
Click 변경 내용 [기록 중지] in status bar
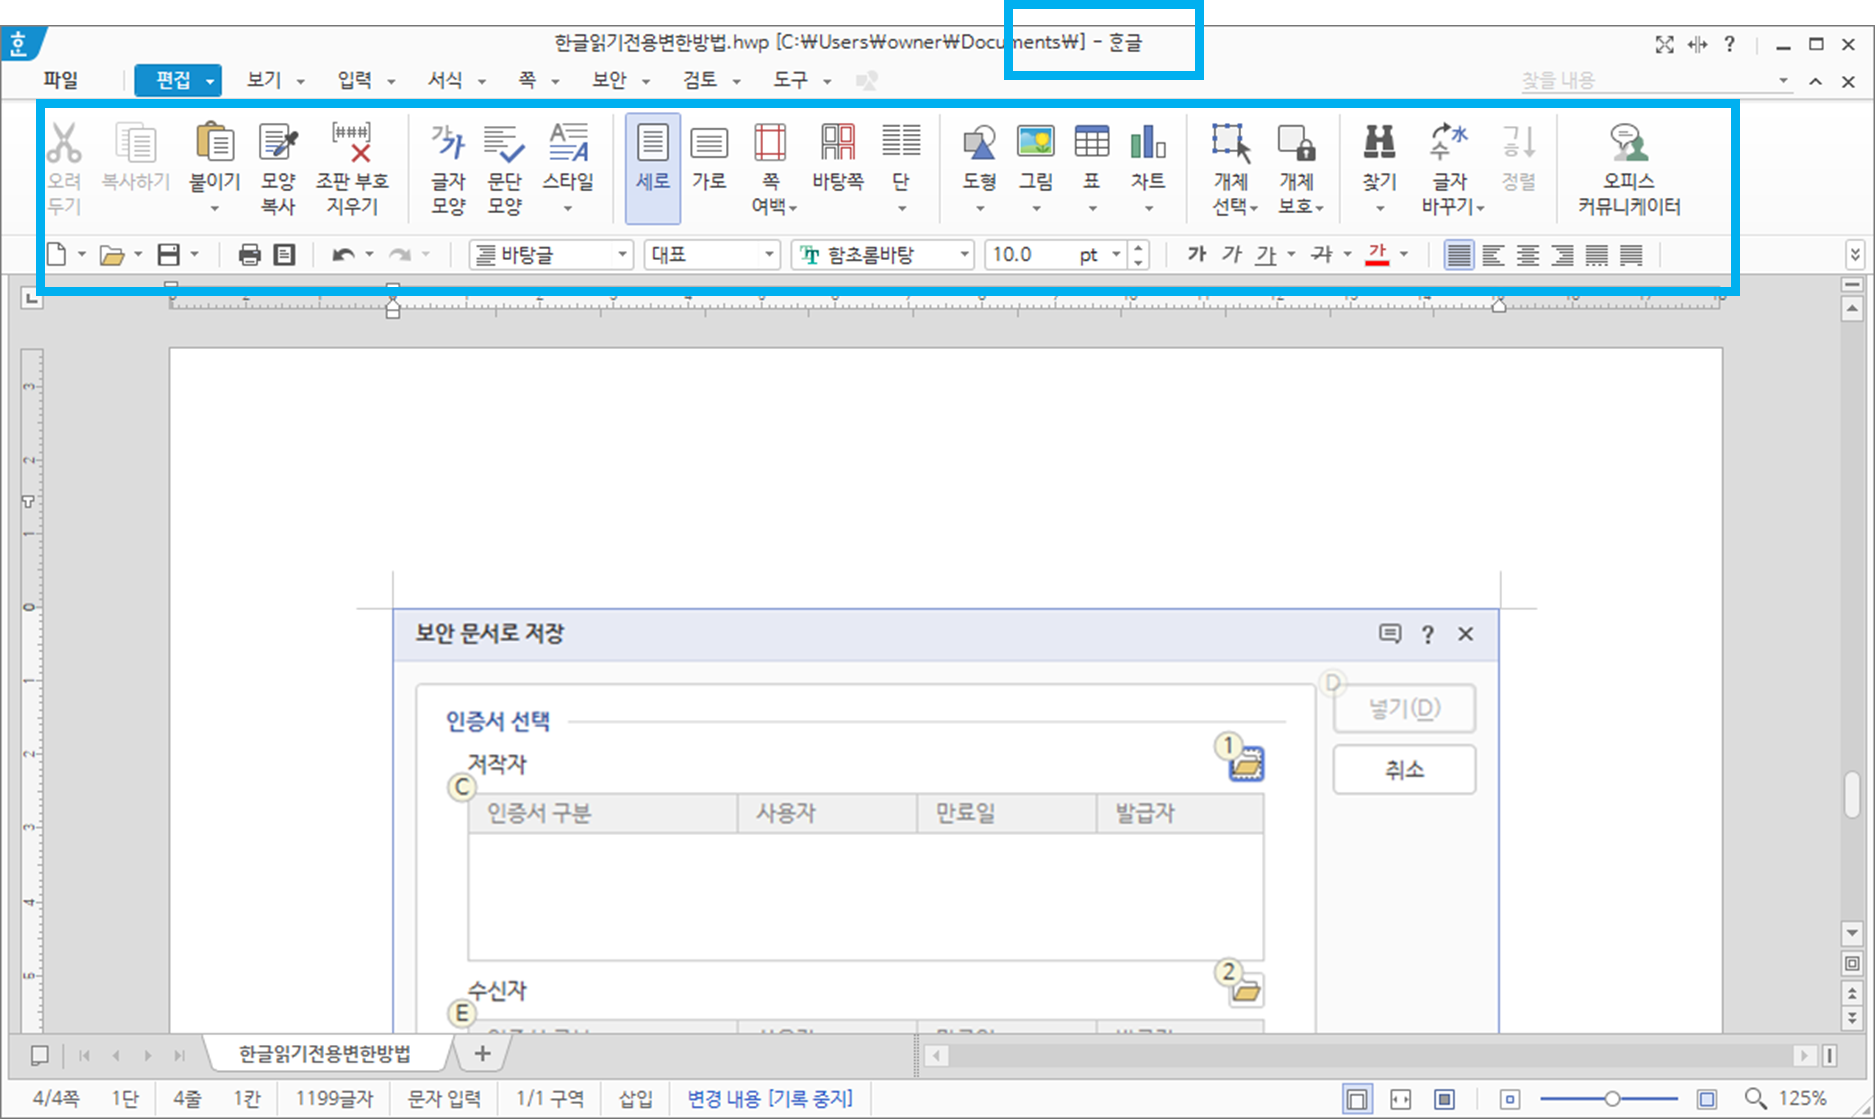[x=769, y=1098]
